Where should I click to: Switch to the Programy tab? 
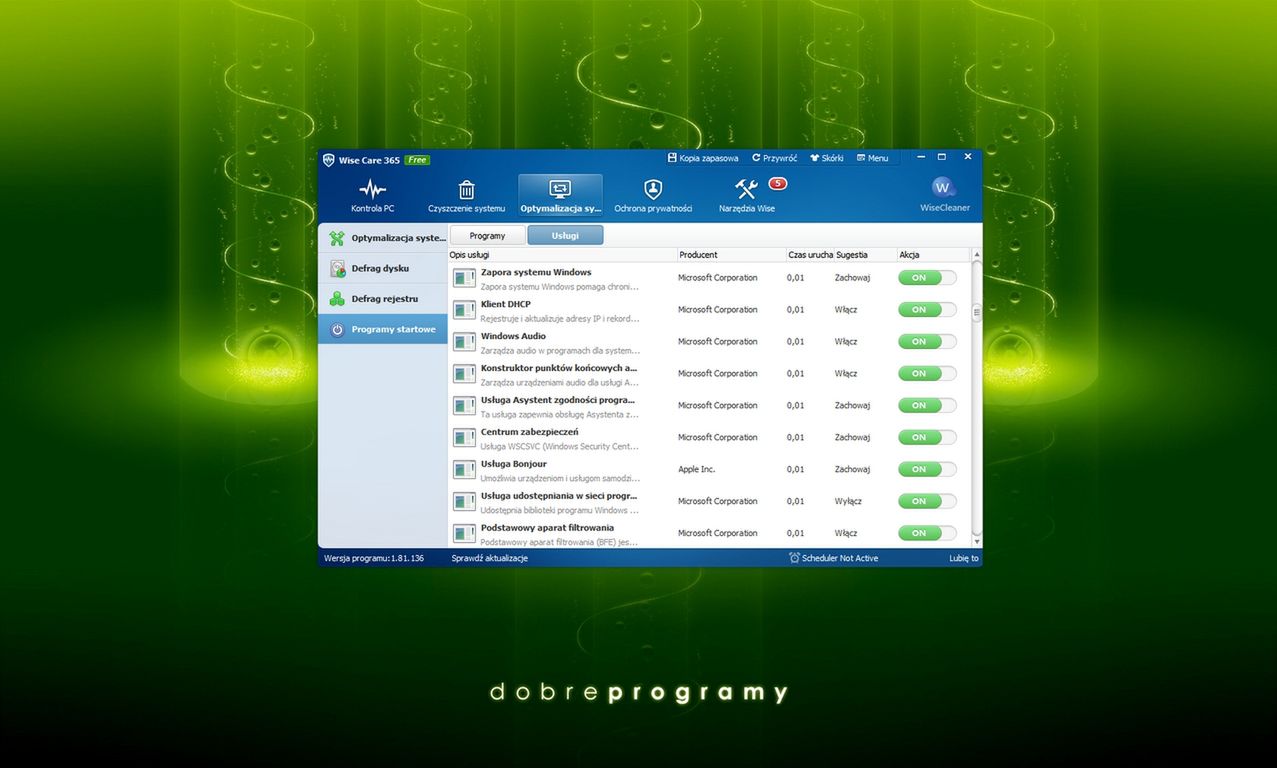pos(487,235)
